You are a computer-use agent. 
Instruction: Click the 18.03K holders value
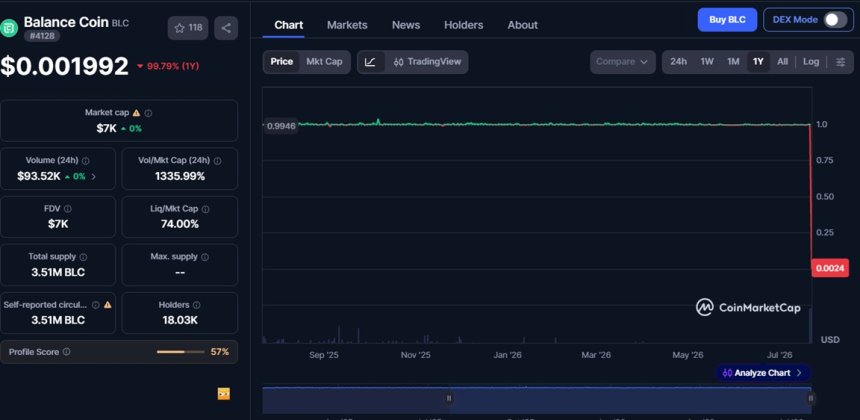click(x=180, y=320)
